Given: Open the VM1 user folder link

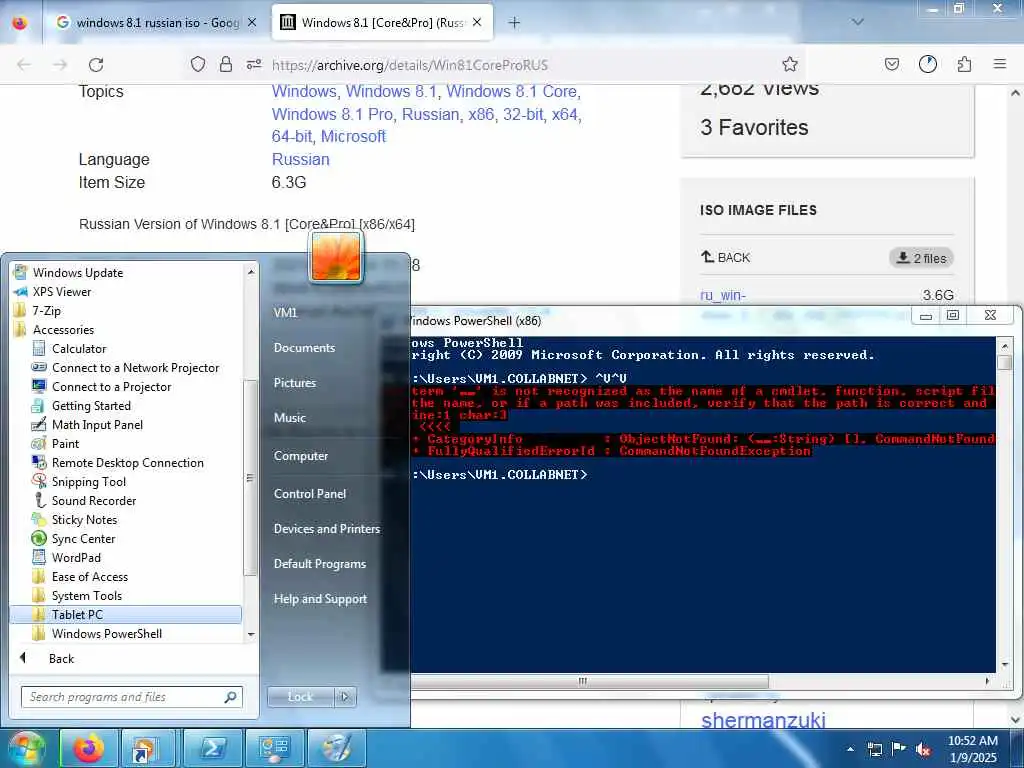Looking at the screenshot, I should coord(285,312).
